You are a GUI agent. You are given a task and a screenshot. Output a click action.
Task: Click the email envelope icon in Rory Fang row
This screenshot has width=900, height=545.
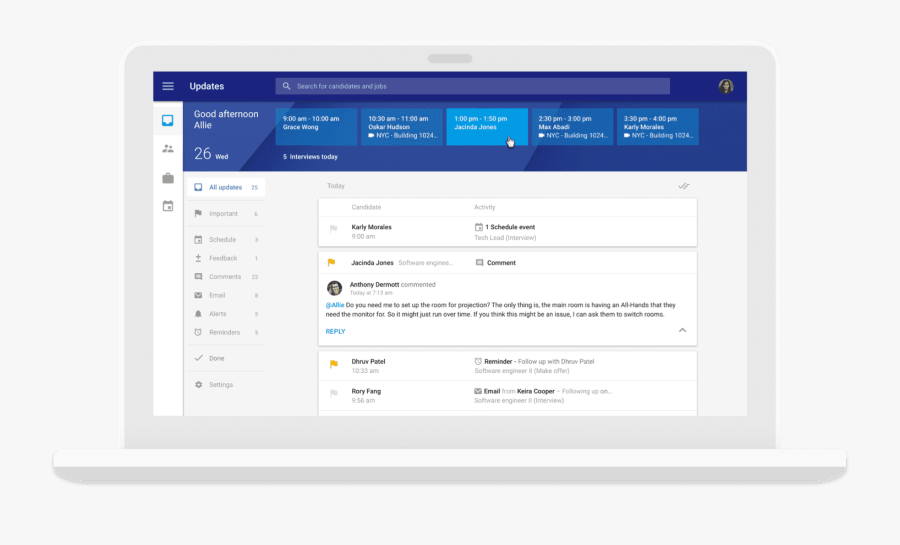tap(478, 391)
